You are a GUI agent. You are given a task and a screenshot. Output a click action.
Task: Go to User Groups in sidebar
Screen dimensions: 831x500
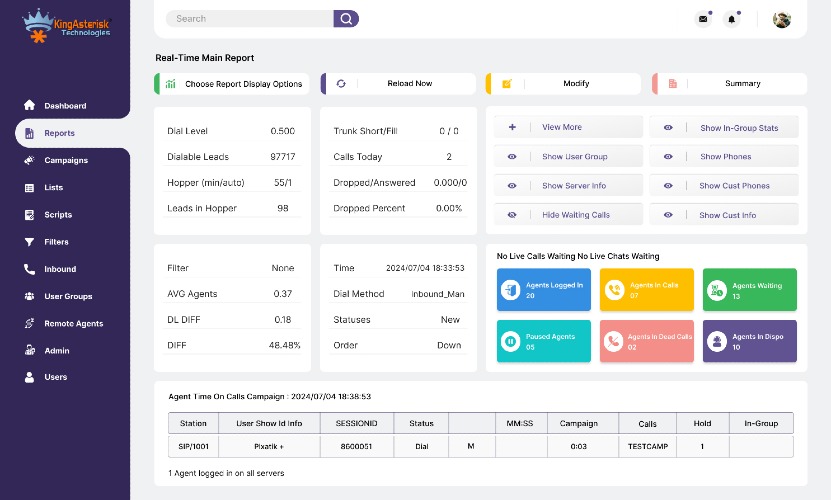[68, 296]
